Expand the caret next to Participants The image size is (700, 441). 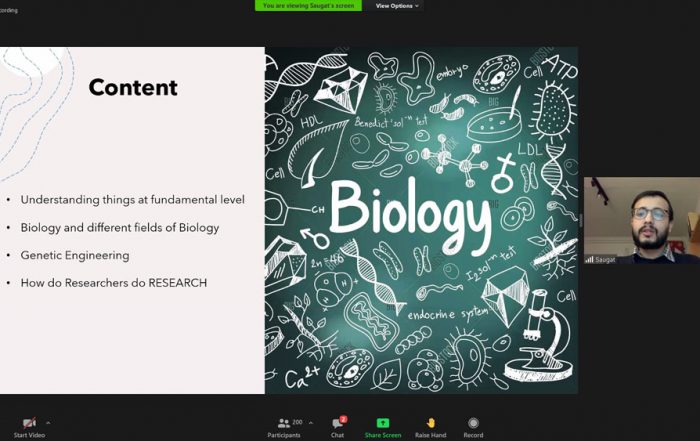point(310,423)
